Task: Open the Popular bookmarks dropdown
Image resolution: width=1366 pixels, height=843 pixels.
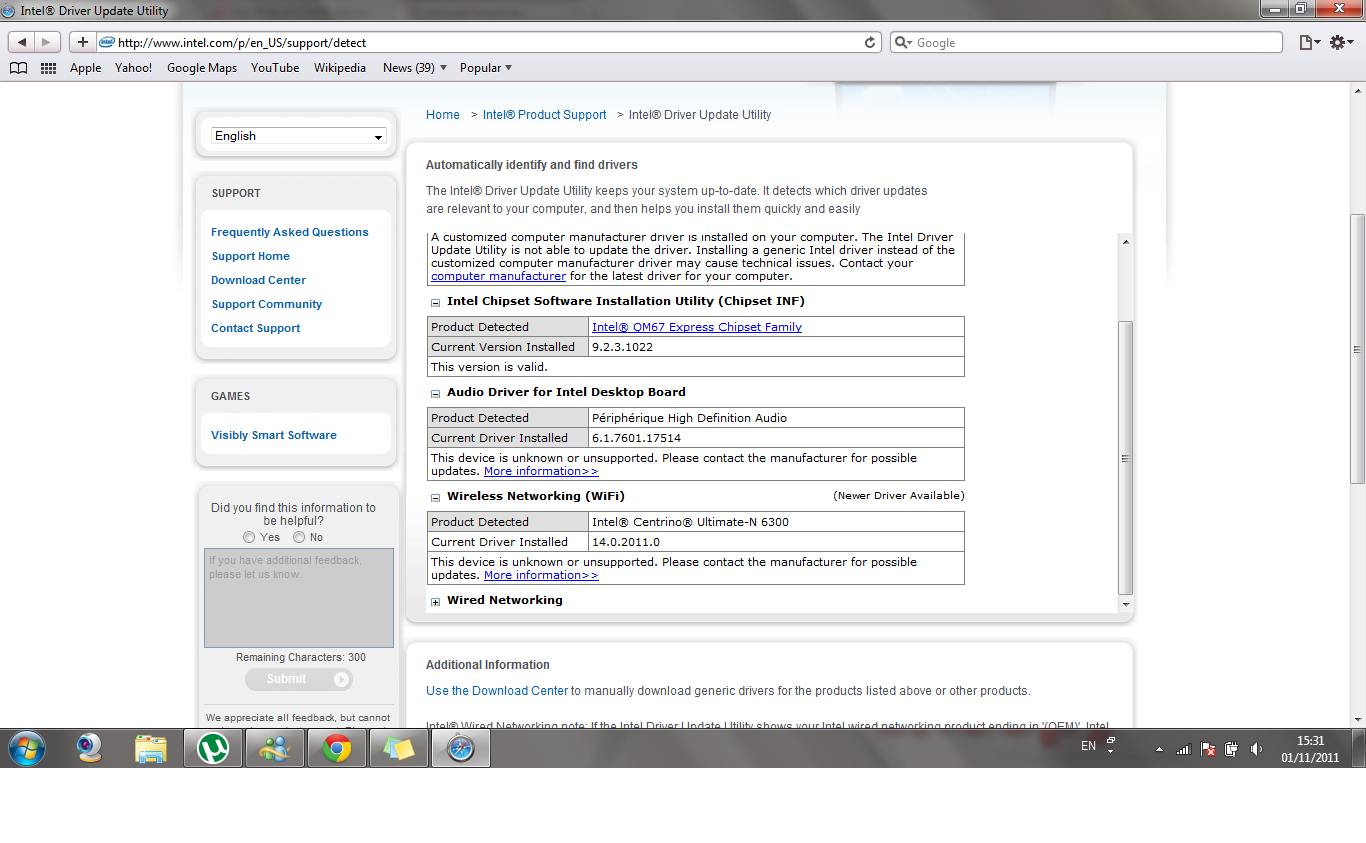Action: point(486,68)
